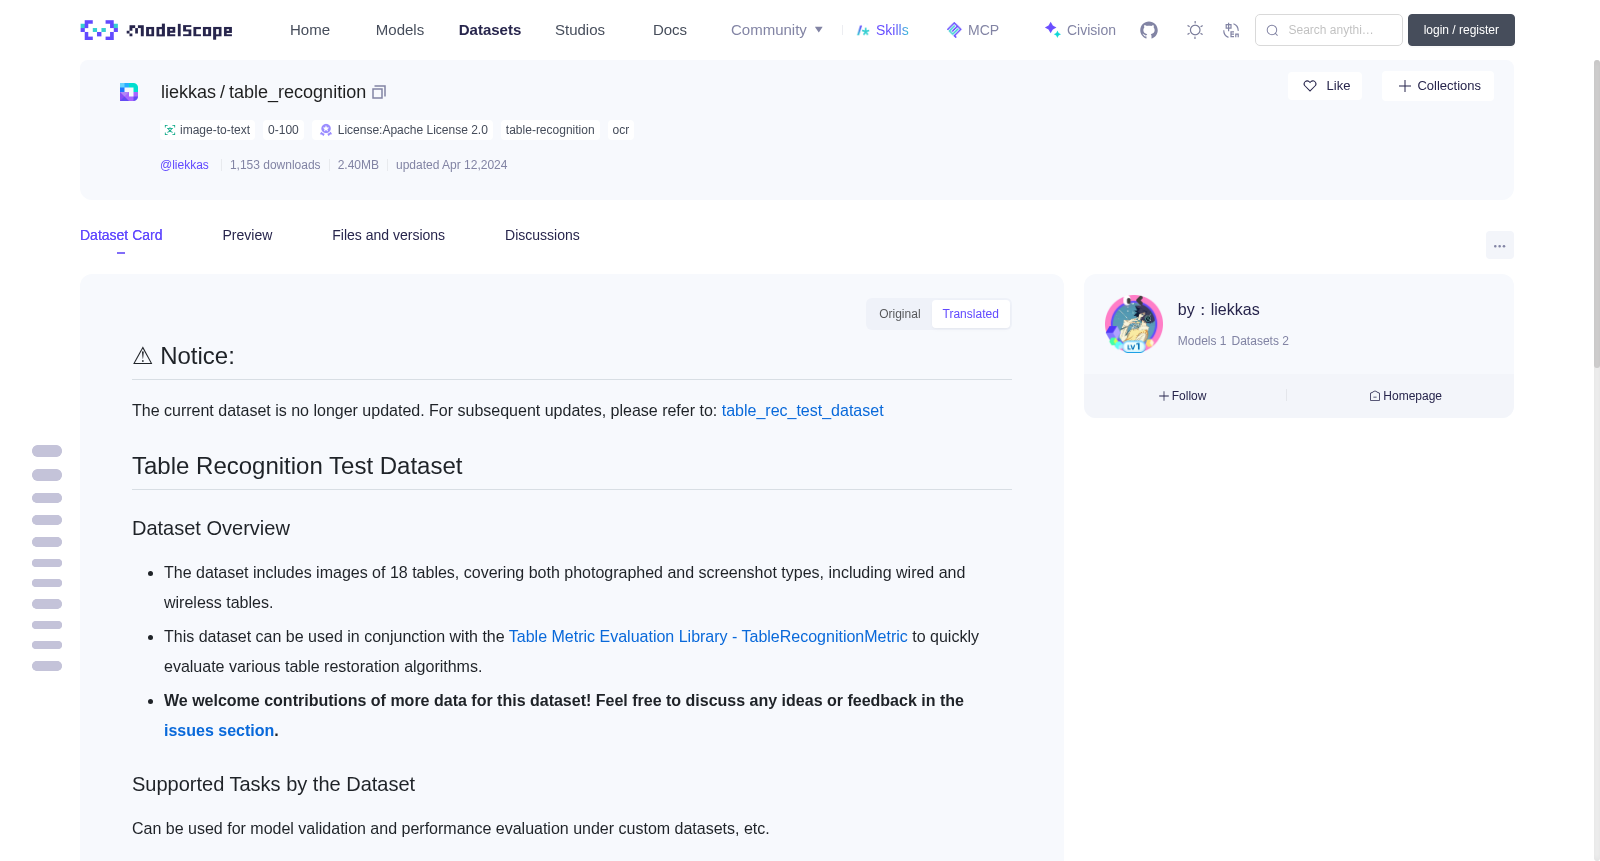Viewport: 1600px width, 861px height.
Task: Click the ocr tag
Action: [x=621, y=130]
